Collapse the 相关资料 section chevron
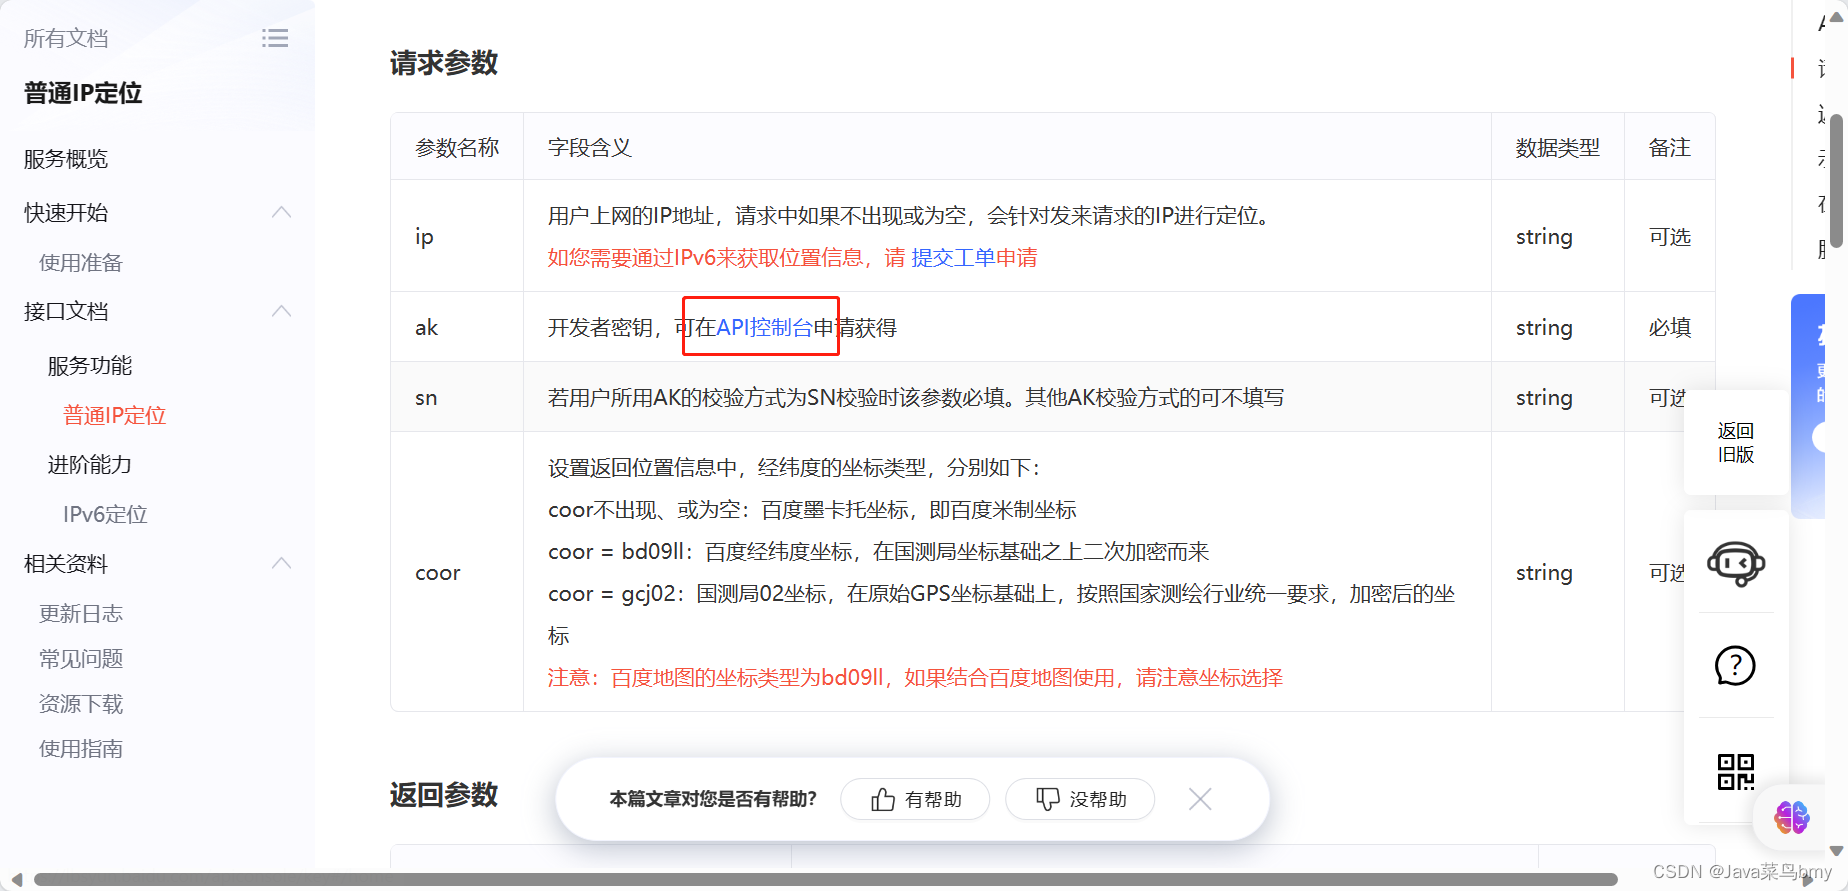The width and height of the screenshot is (1848, 891). coord(282,563)
